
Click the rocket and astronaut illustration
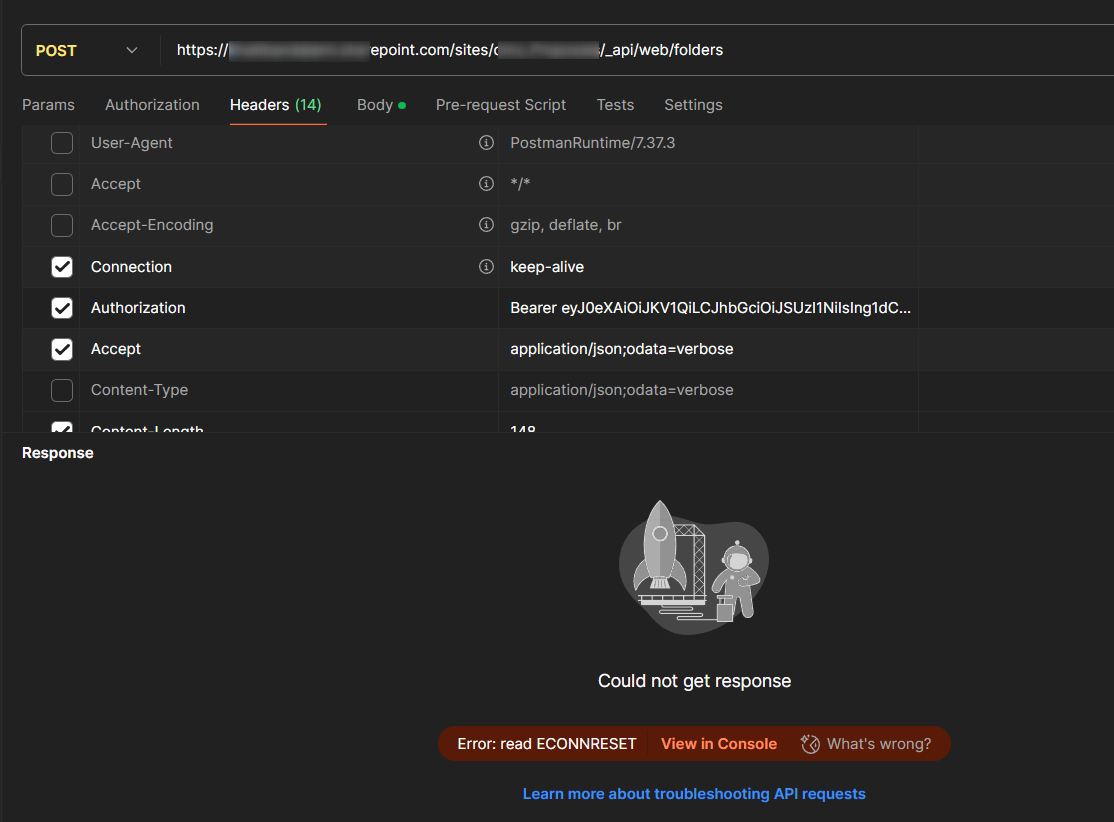694,567
